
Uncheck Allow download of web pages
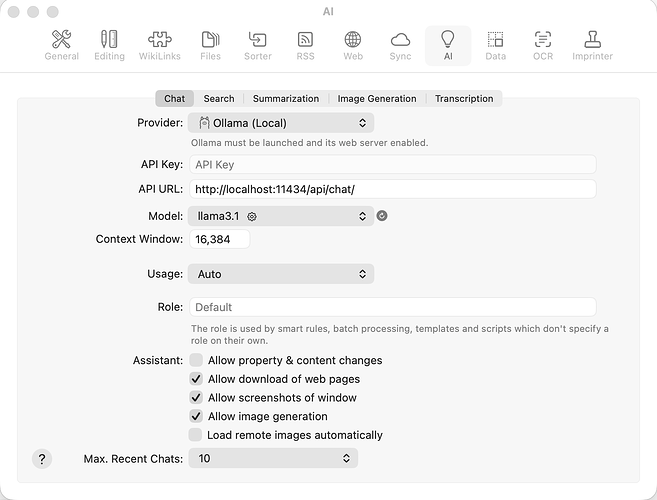[196, 379]
